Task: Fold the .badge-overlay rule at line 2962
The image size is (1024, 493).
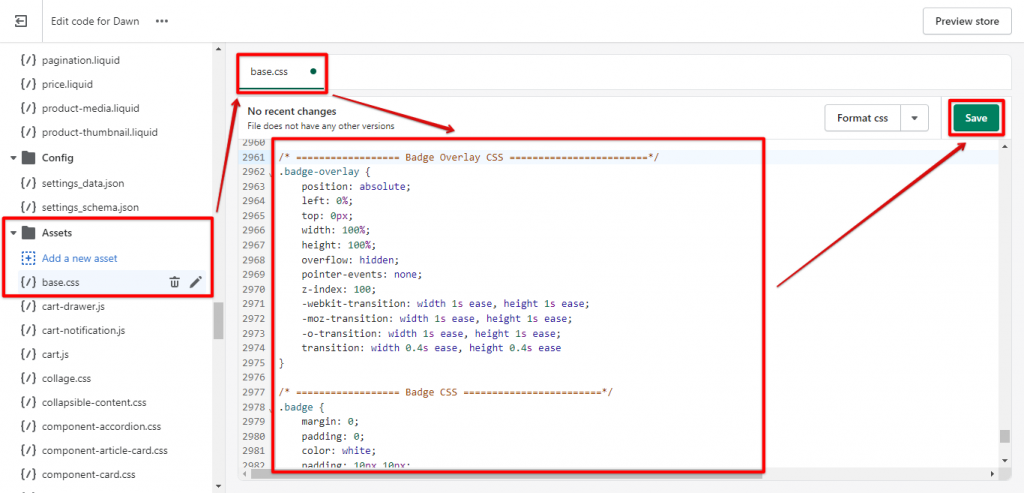Action: [x=272, y=175]
